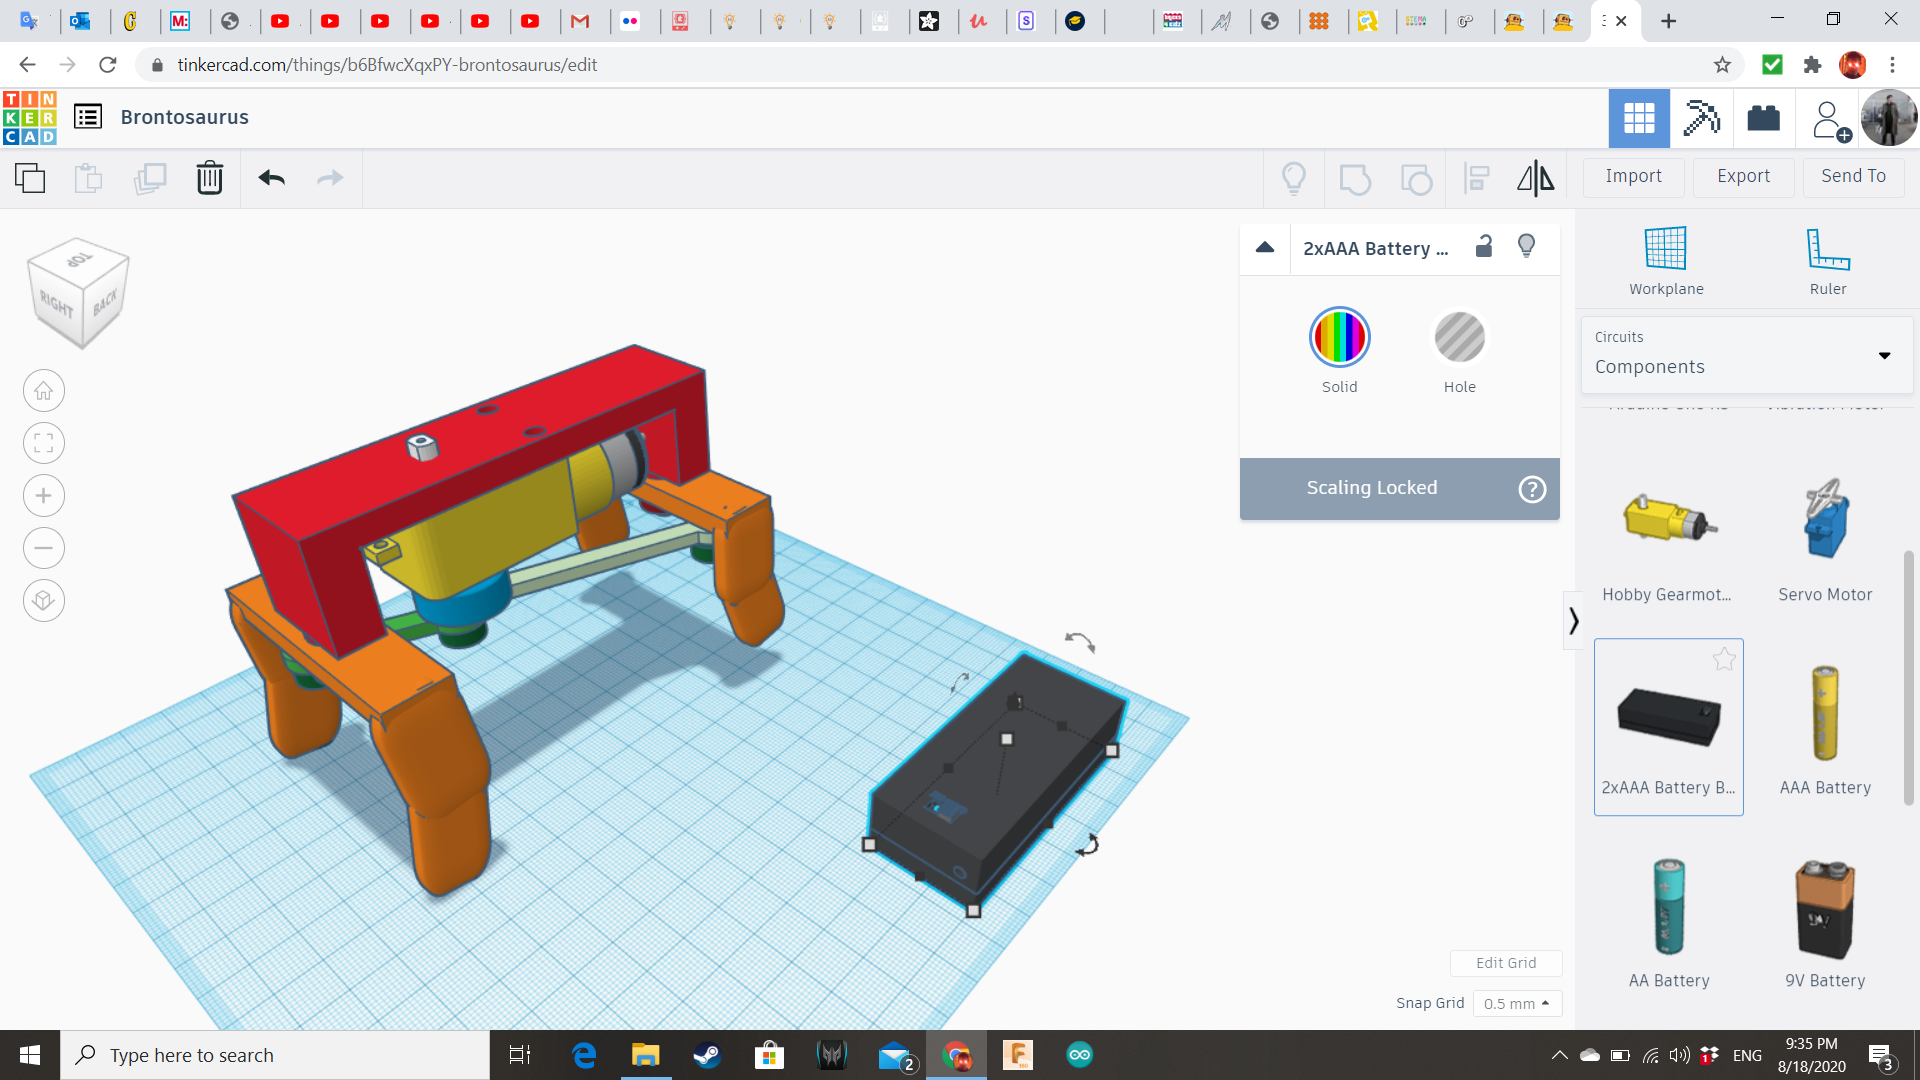Click the Edit Grid button
This screenshot has width=1920, height=1080.
(x=1505, y=962)
